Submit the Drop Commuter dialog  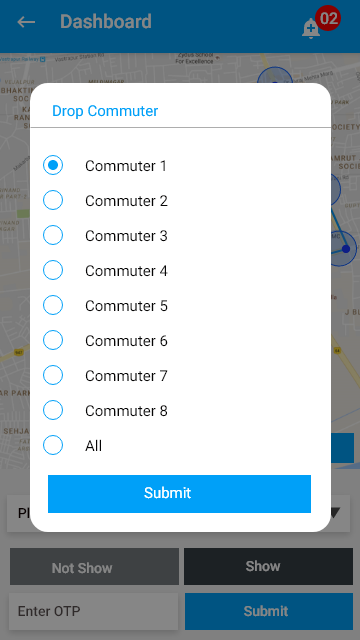point(179,493)
